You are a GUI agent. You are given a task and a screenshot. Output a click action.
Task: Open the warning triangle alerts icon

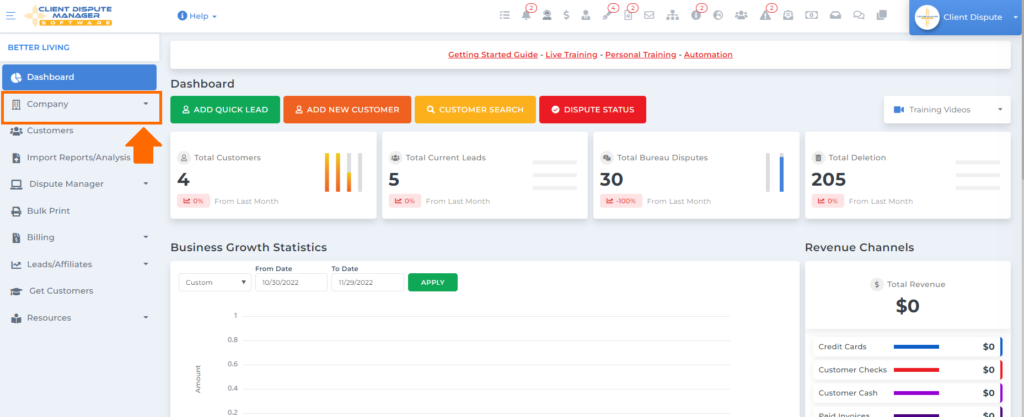pyautogui.click(x=765, y=16)
